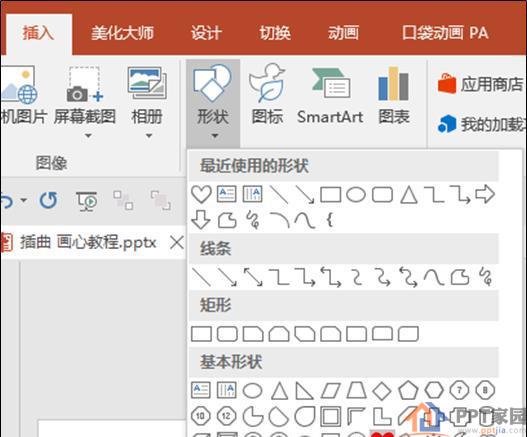
Task: Switch to the 切换 tab
Action: [275, 33]
